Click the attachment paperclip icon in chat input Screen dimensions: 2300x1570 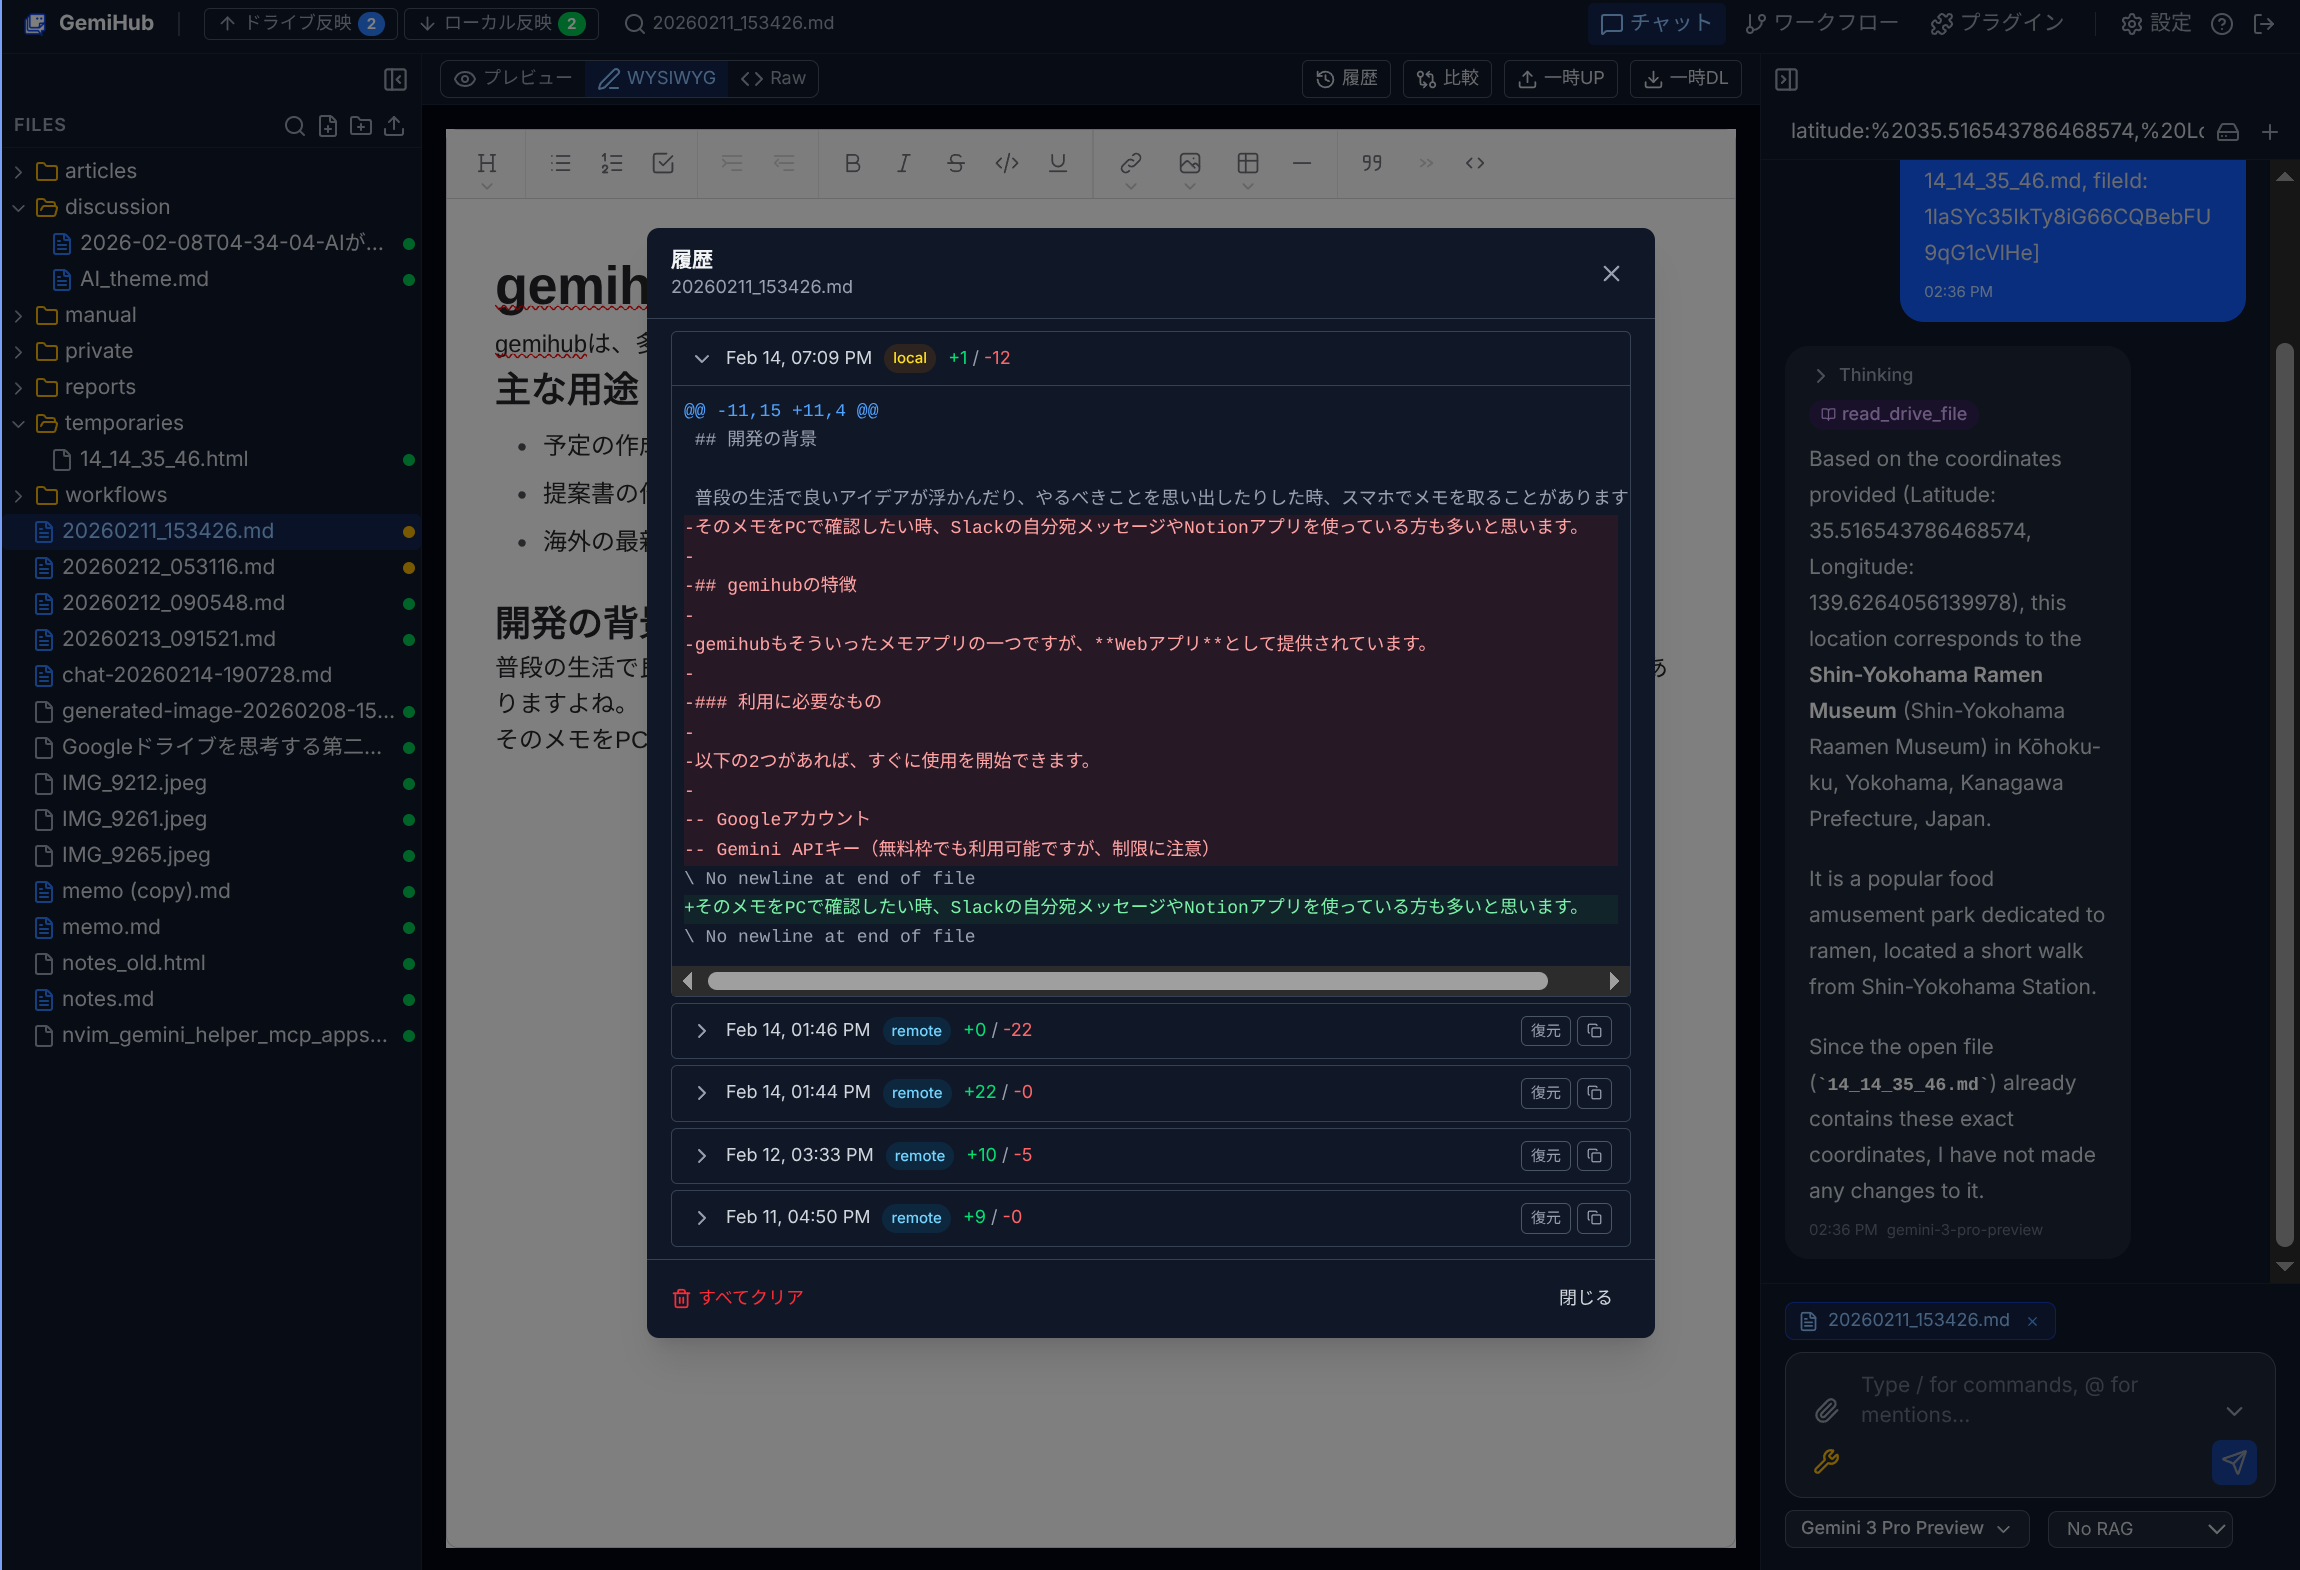[x=1826, y=1410]
